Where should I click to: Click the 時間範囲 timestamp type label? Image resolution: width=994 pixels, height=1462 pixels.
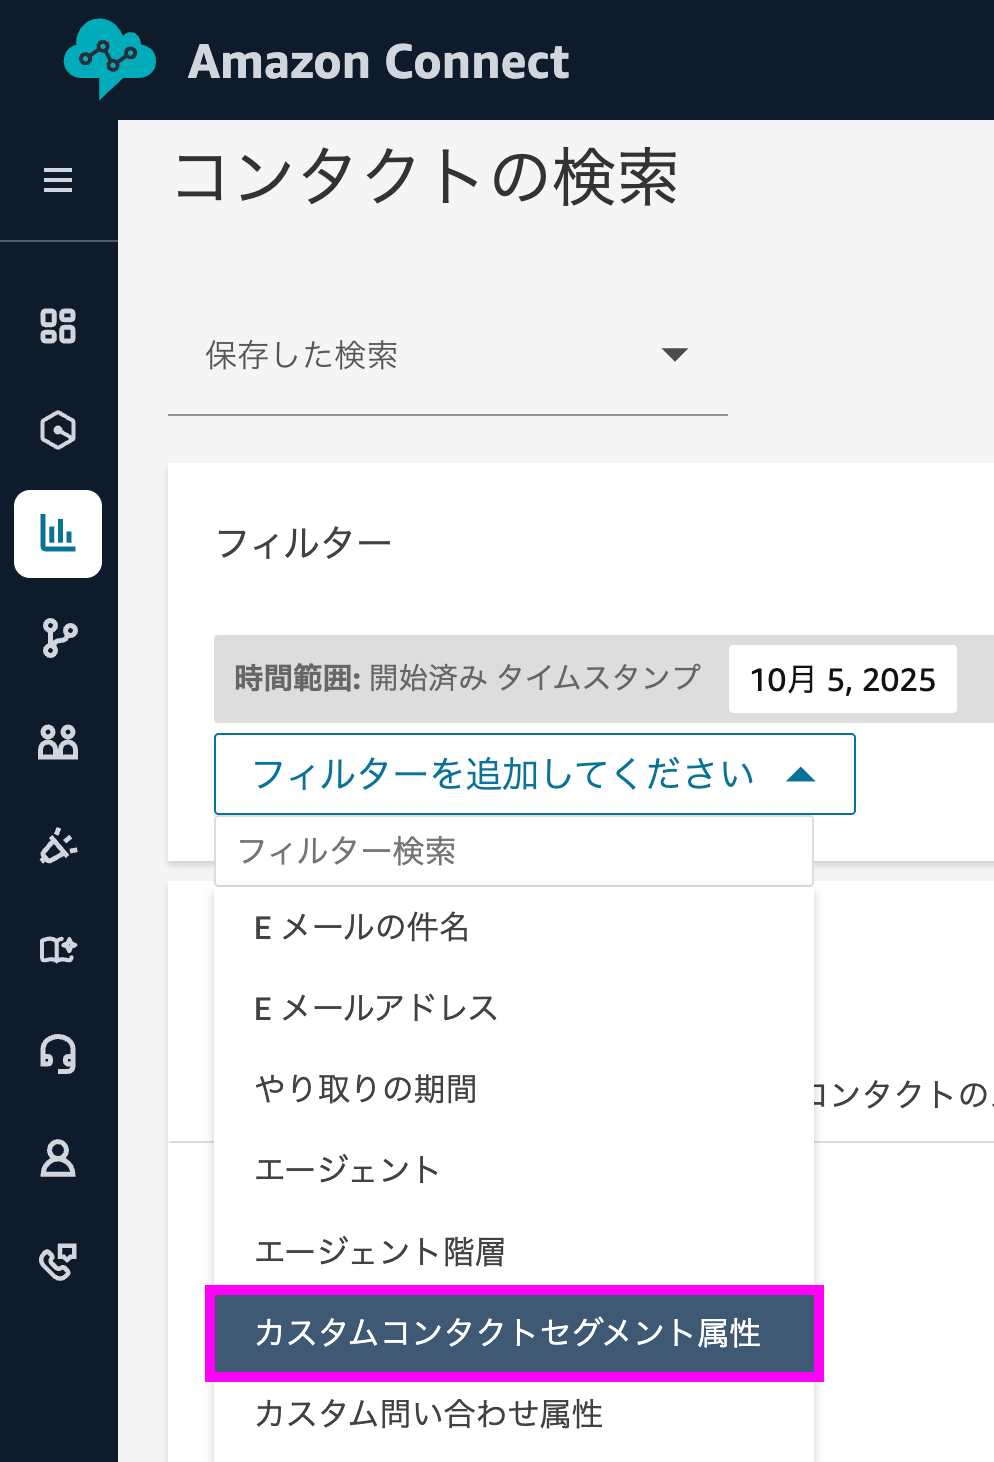point(467,678)
